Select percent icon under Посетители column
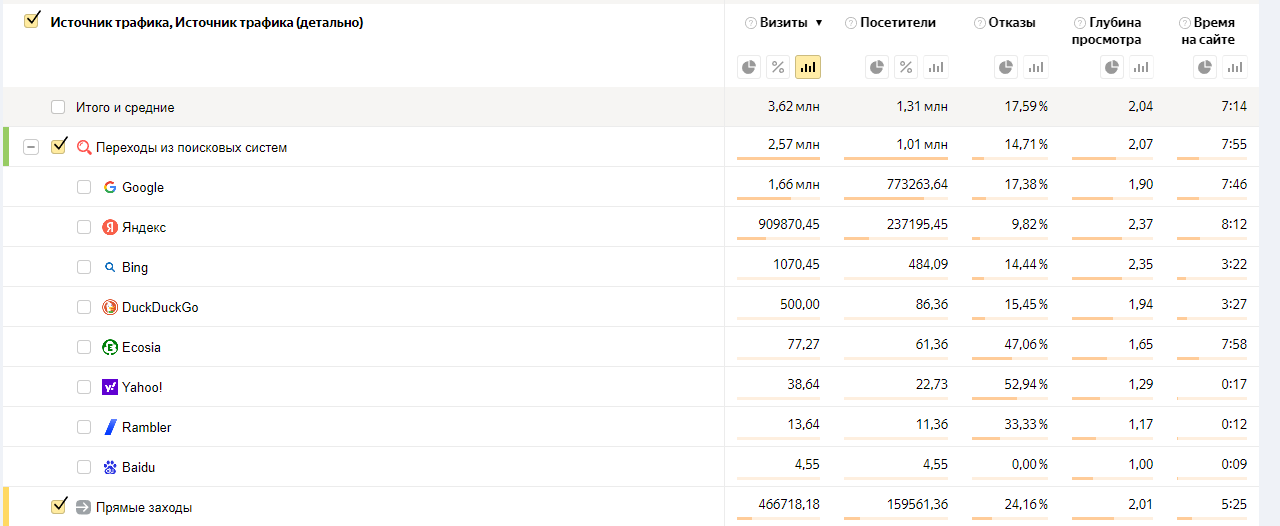 pyautogui.click(x=906, y=67)
